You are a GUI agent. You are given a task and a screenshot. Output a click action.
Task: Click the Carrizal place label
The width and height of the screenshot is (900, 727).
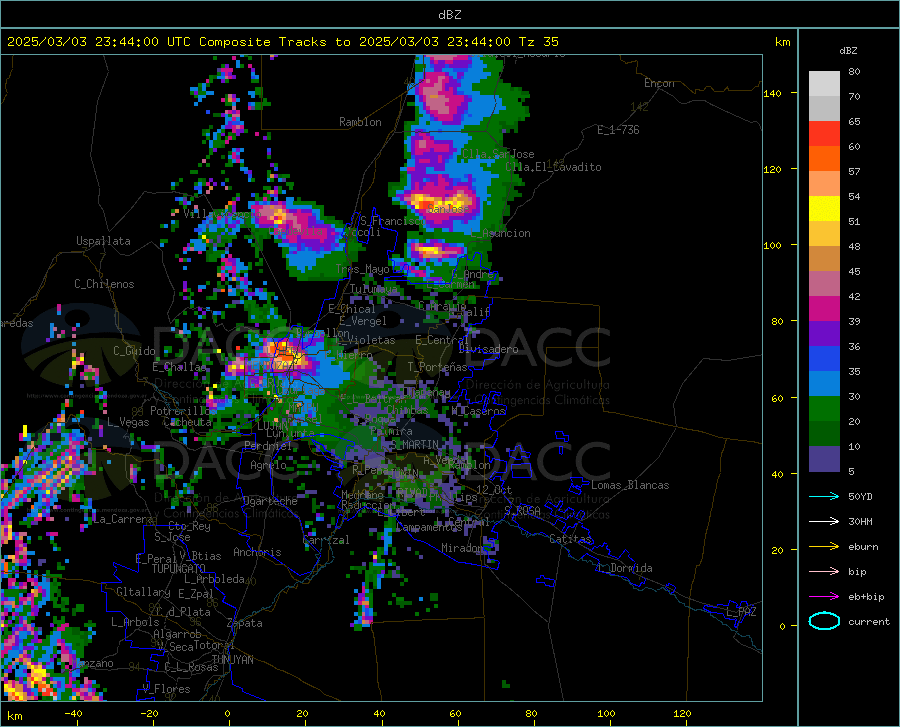(x=325, y=540)
